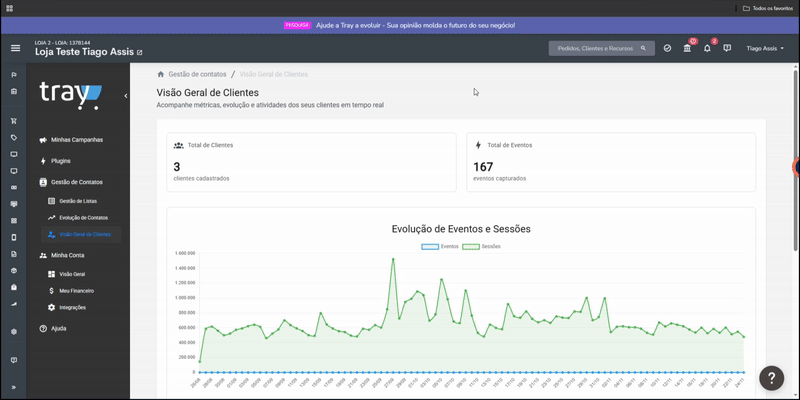Click the round question mark help button
Image resolution: width=800 pixels, height=400 pixels.
pyautogui.click(x=771, y=378)
